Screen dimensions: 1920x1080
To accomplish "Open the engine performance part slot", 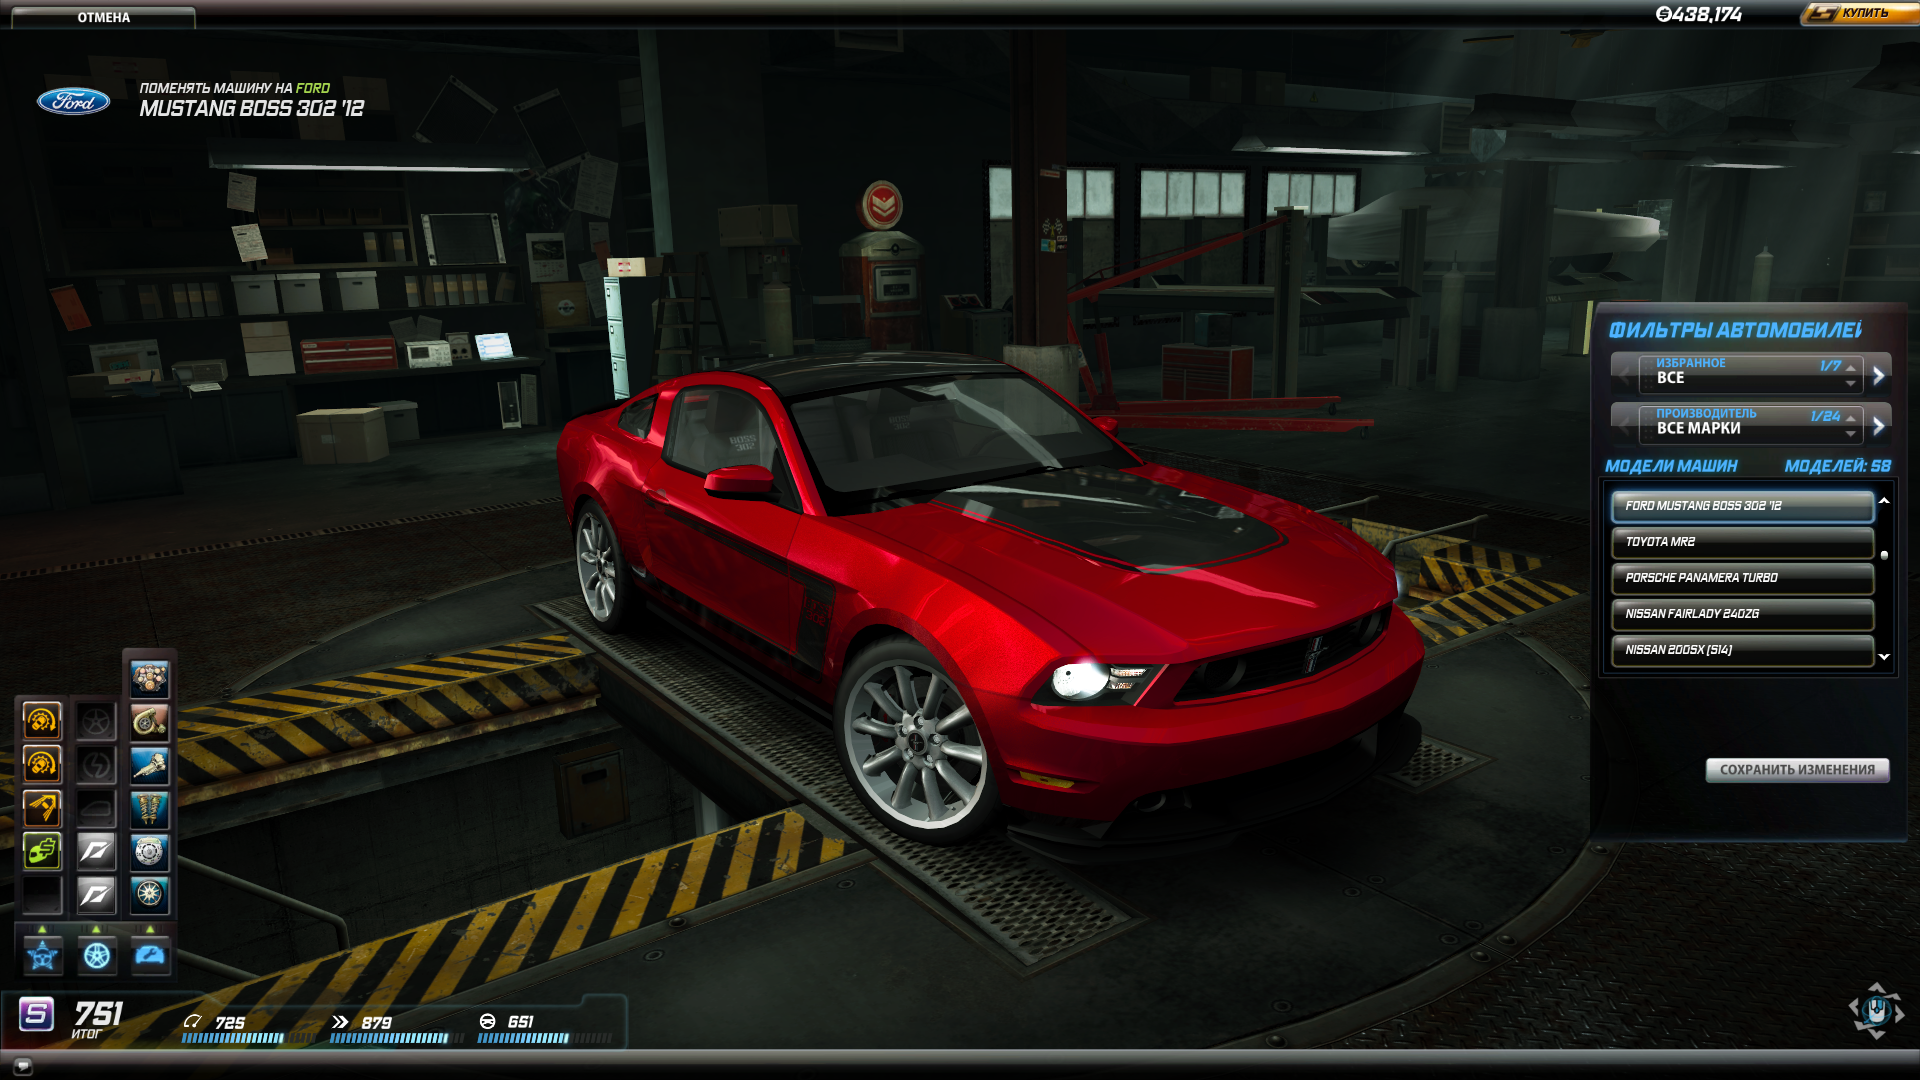I will pyautogui.click(x=149, y=680).
